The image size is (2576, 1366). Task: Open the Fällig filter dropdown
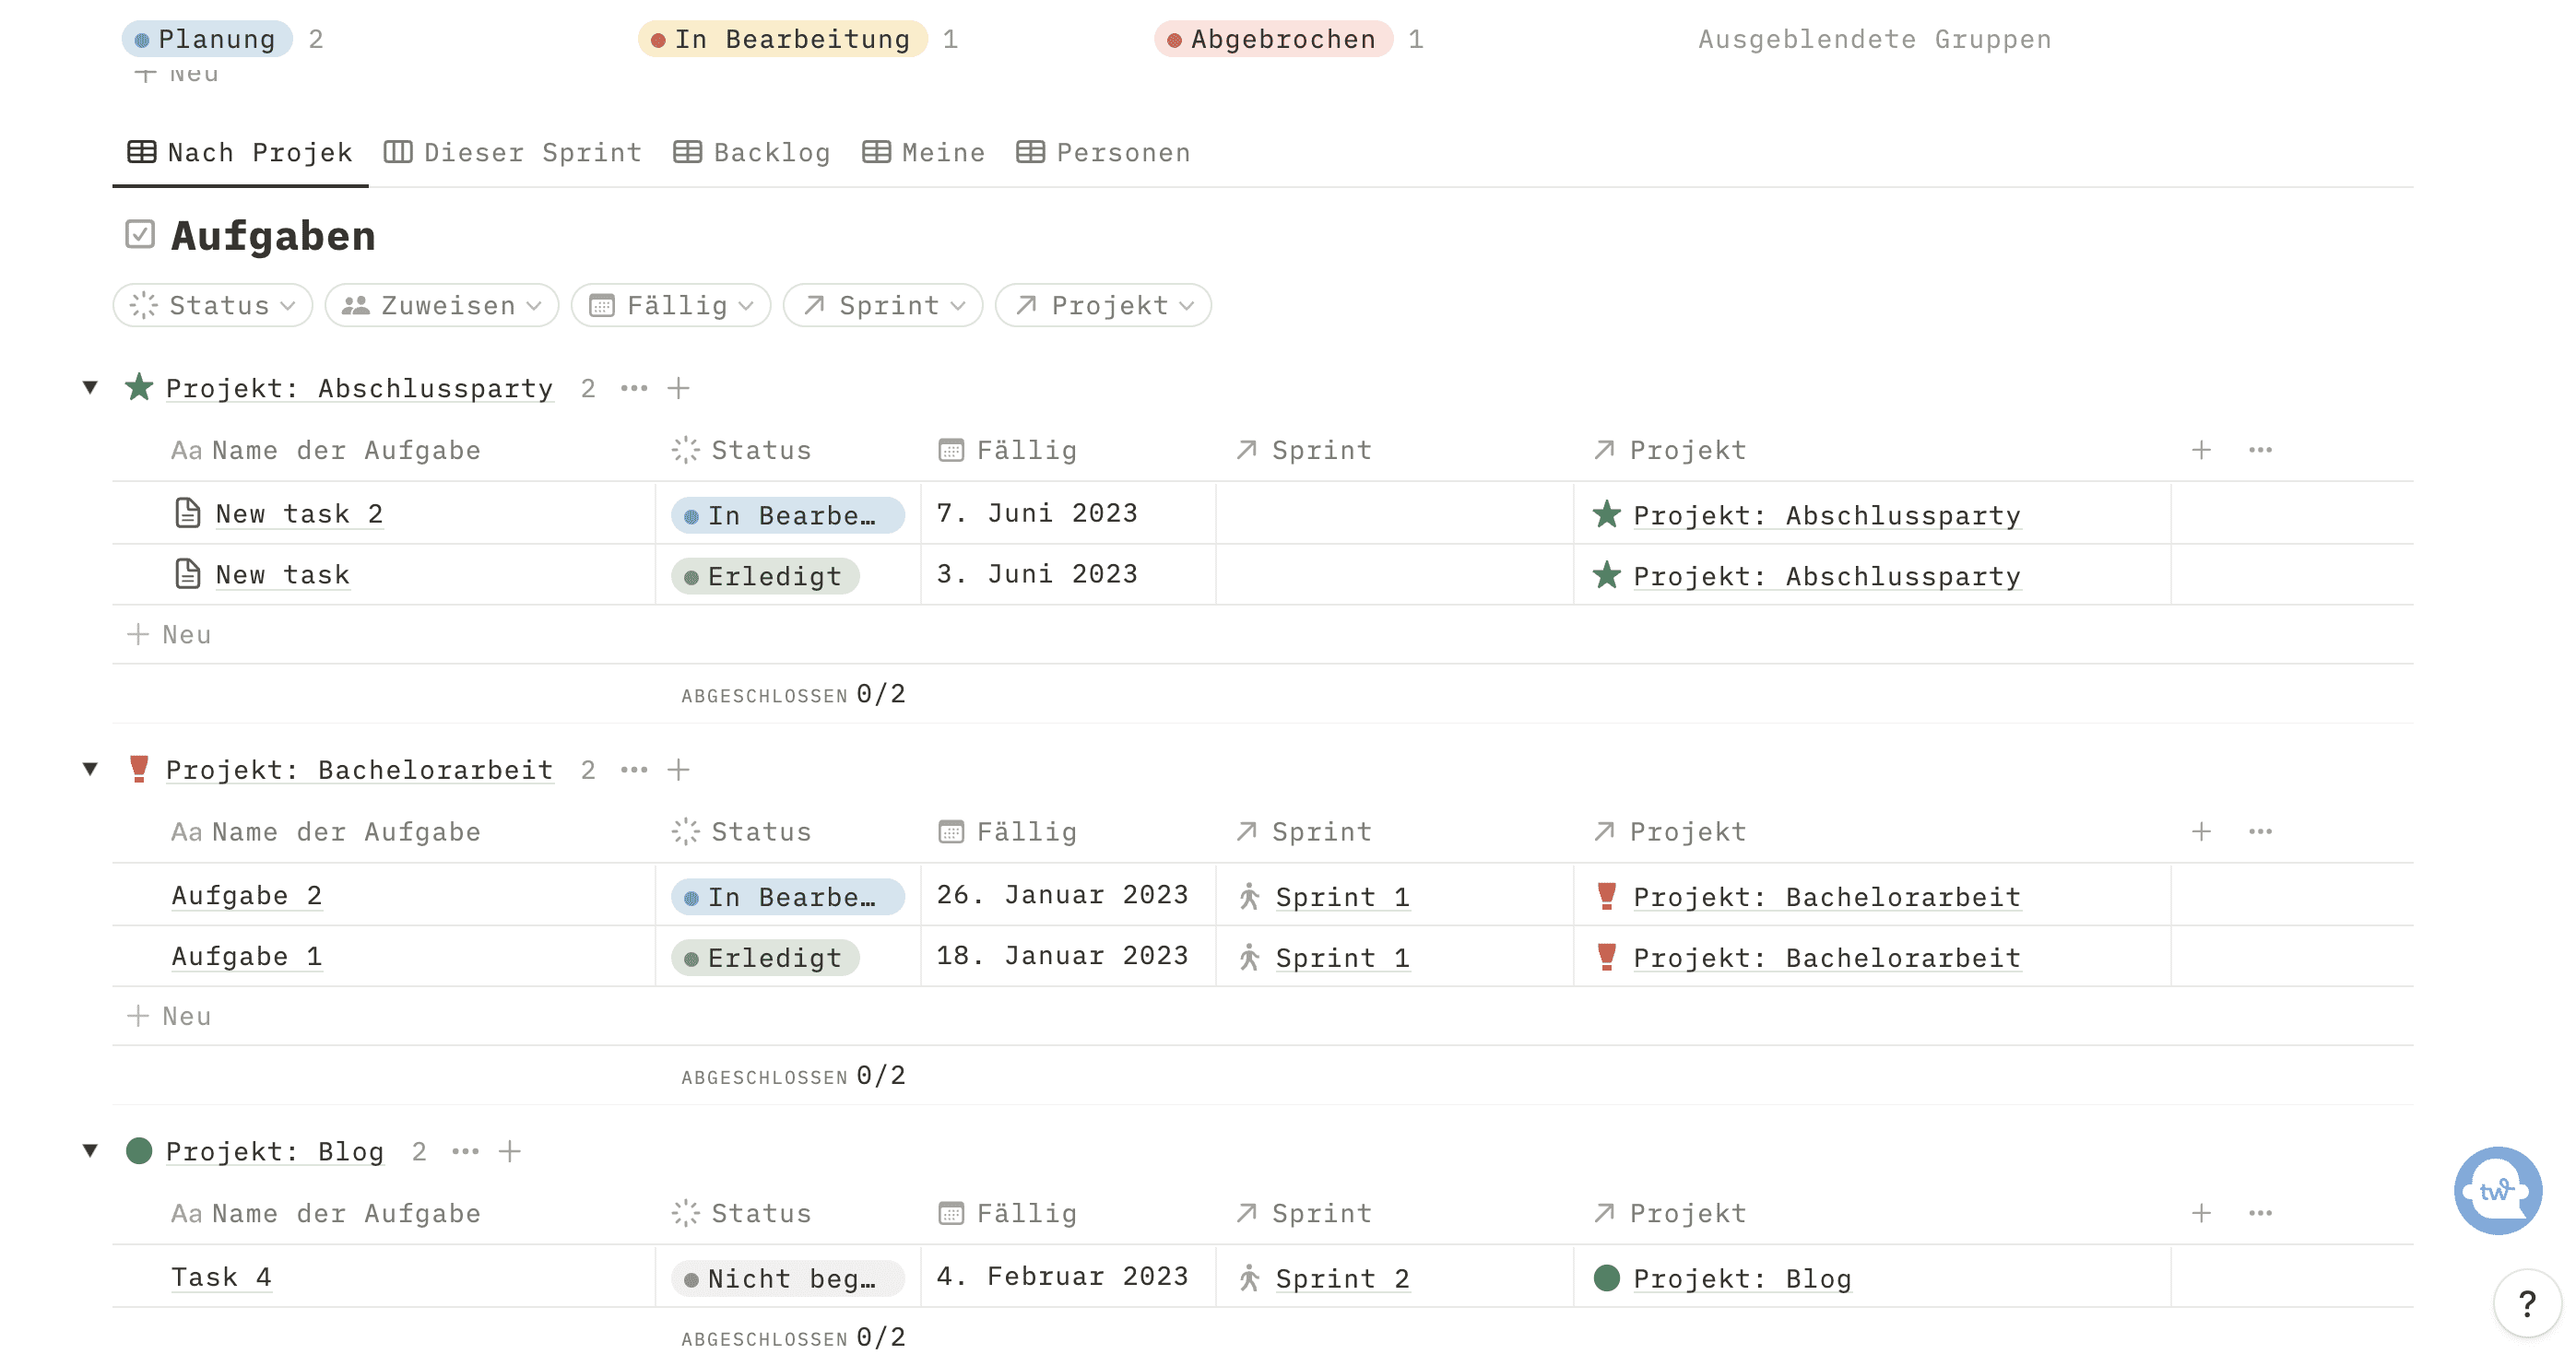click(x=671, y=305)
